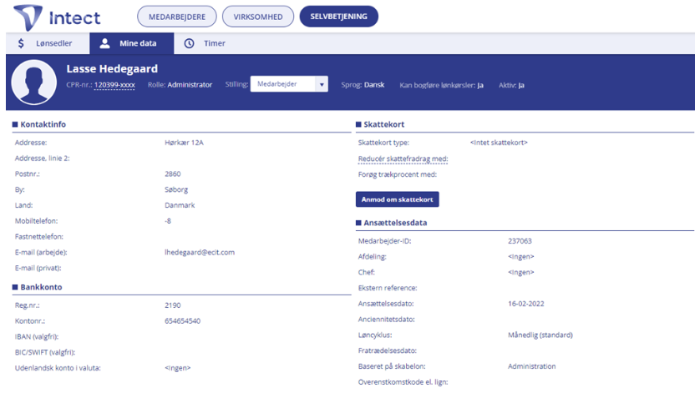Click the Fratrædelsesdato label

click(387, 351)
